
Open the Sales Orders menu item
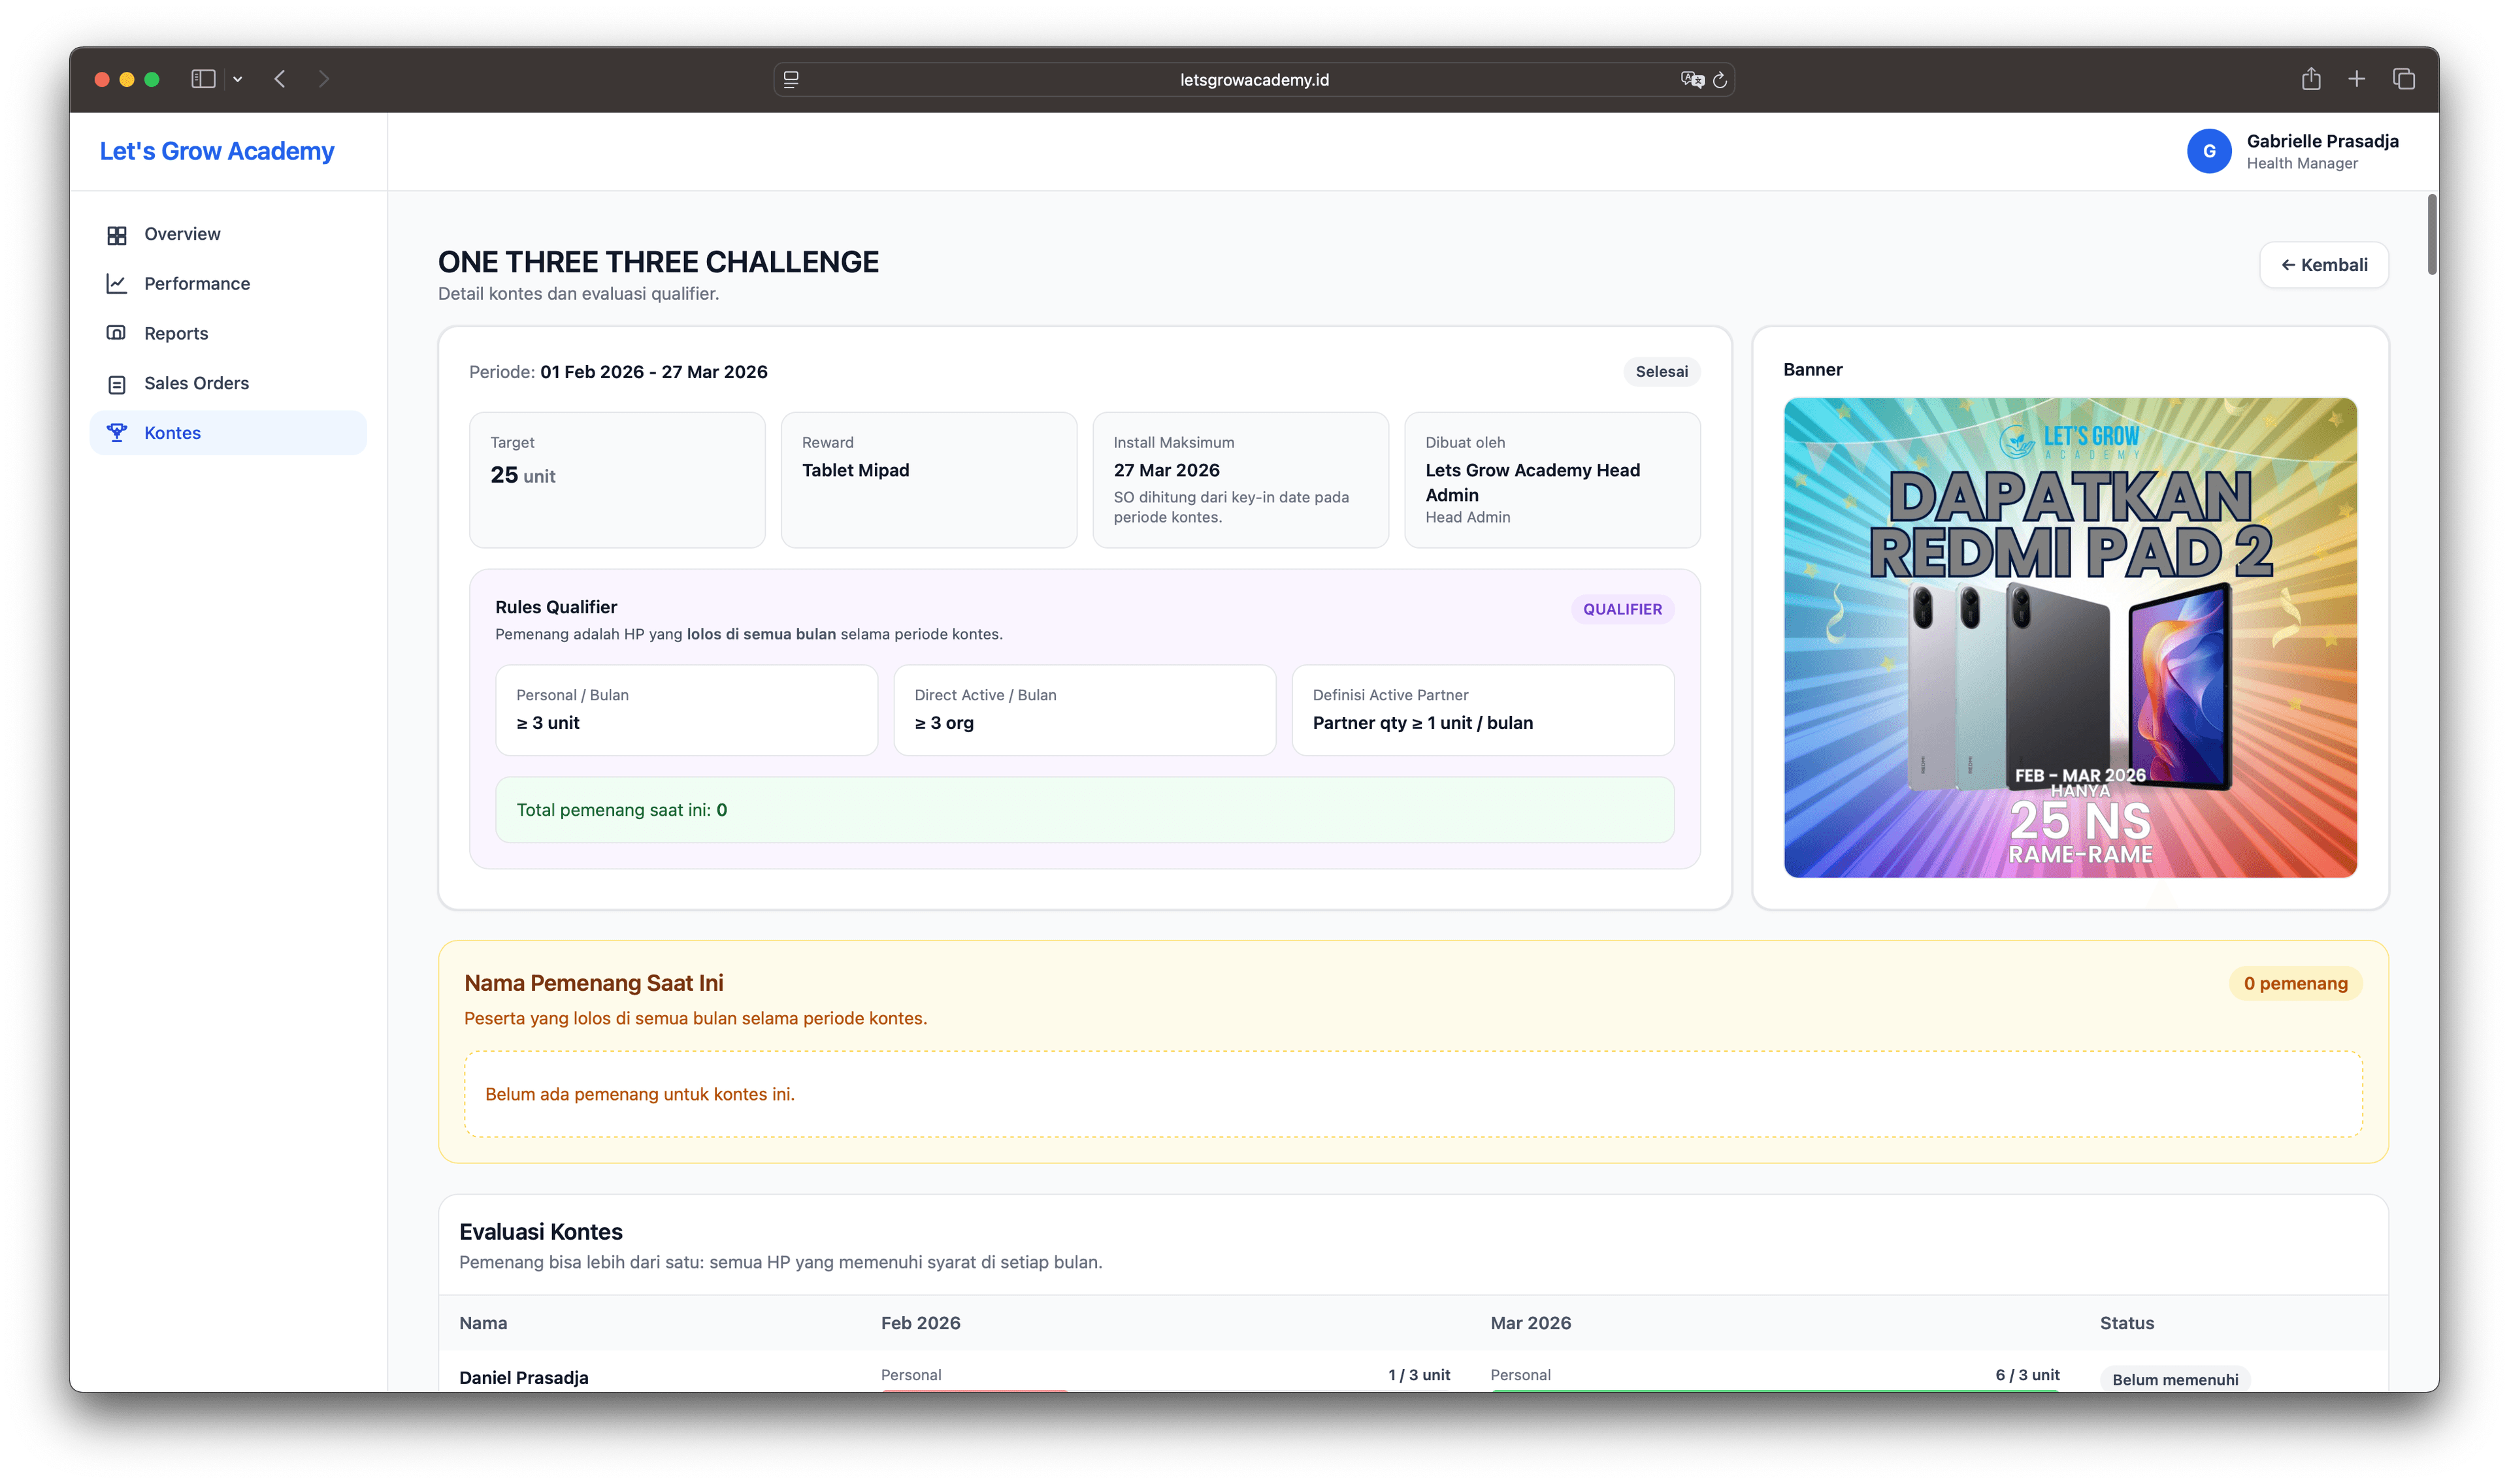tap(228, 383)
